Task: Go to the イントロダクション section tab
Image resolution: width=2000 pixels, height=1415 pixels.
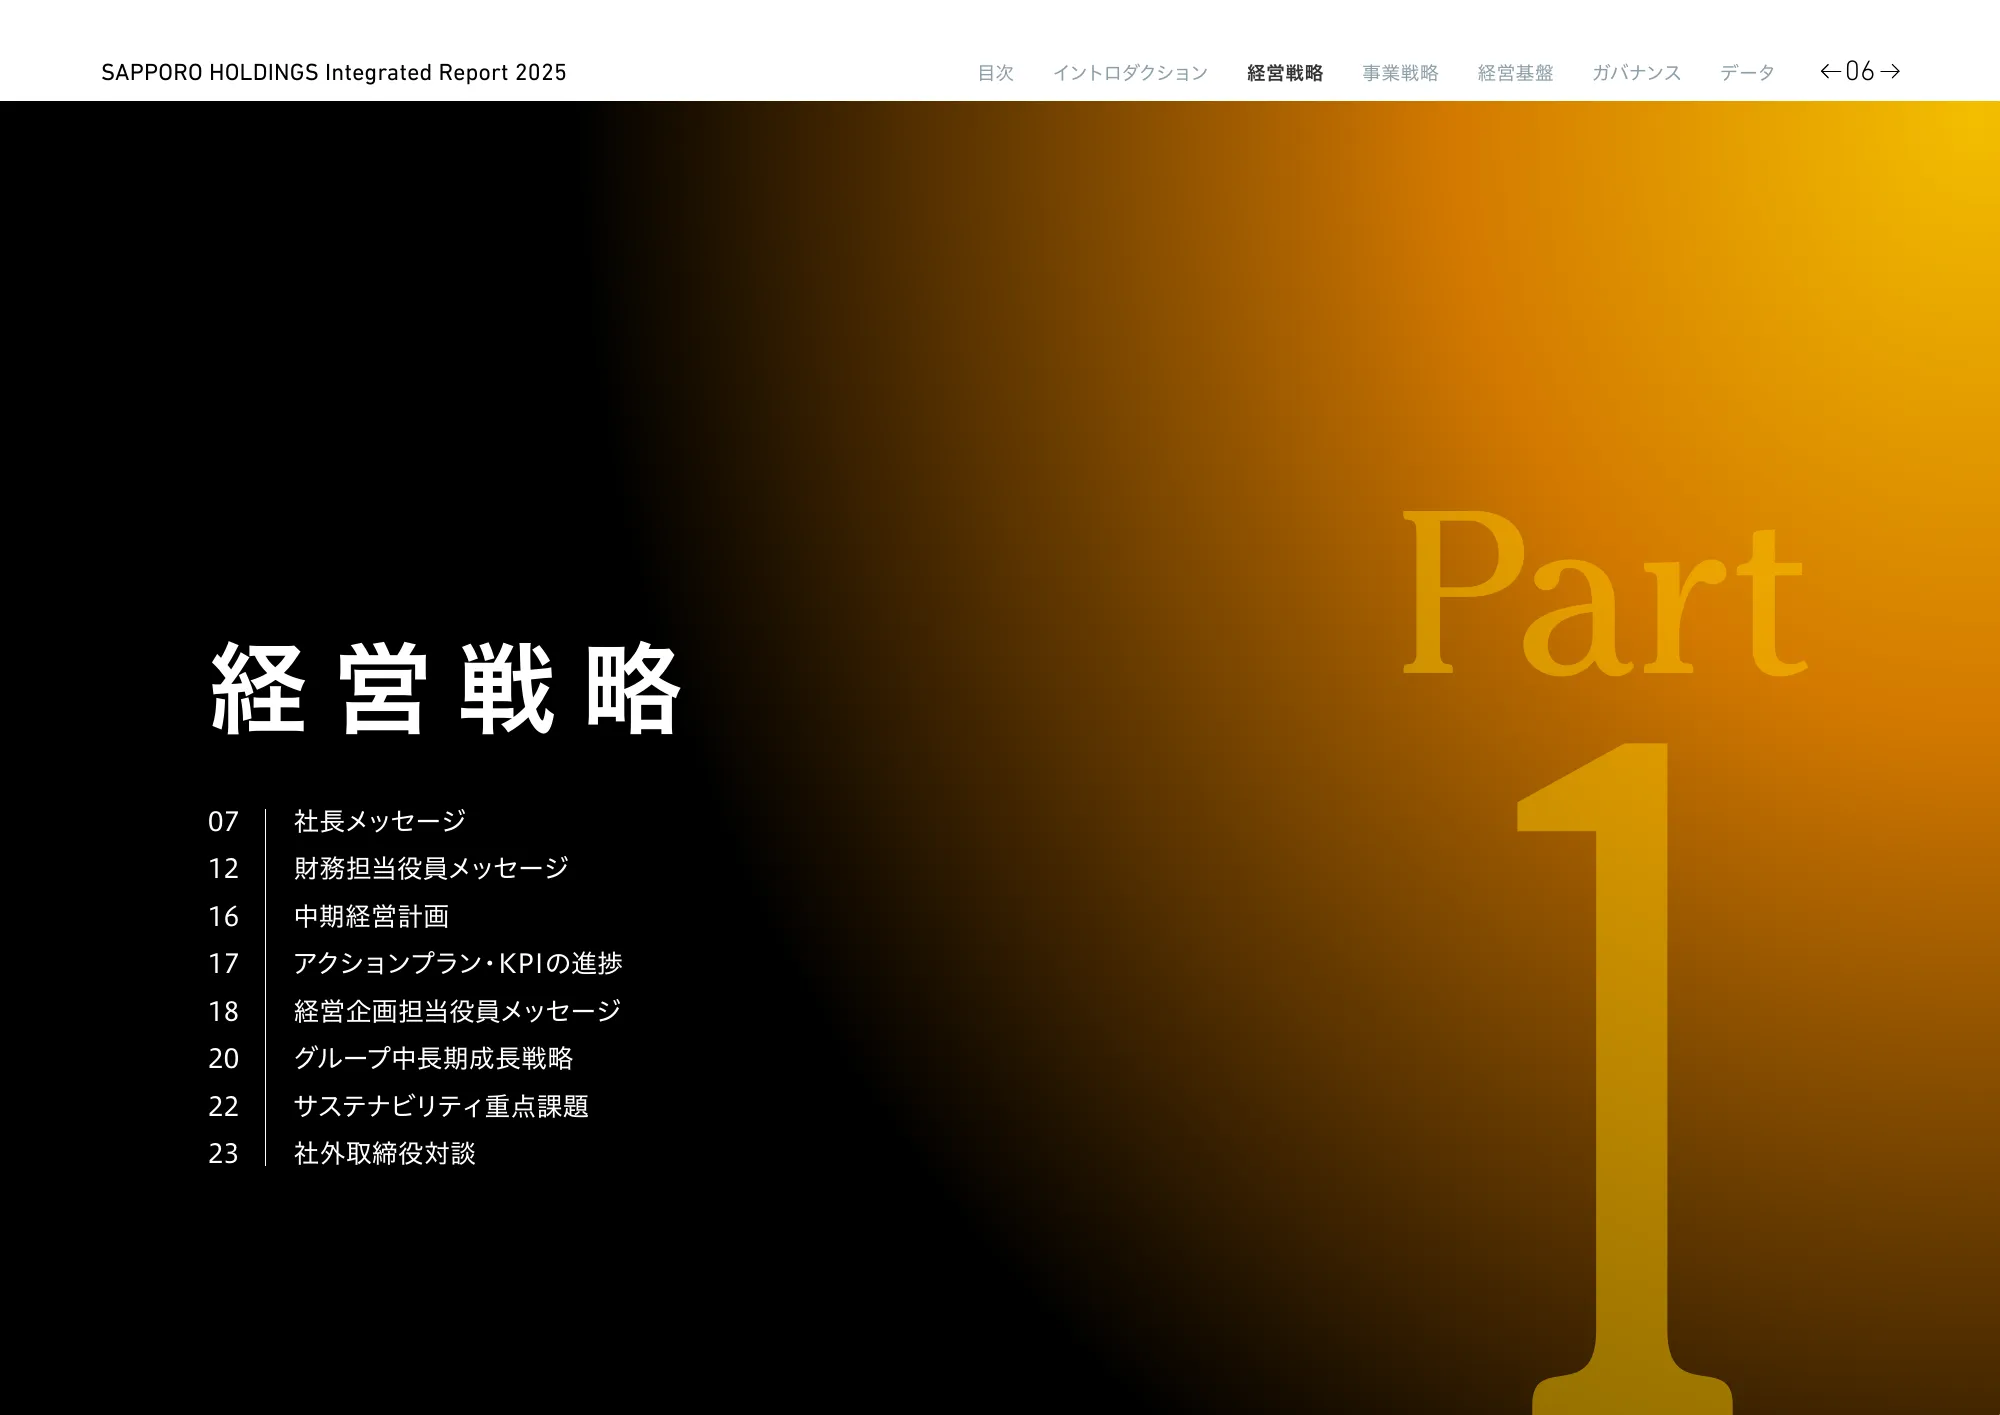Action: pyautogui.click(x=1130, y=73)
